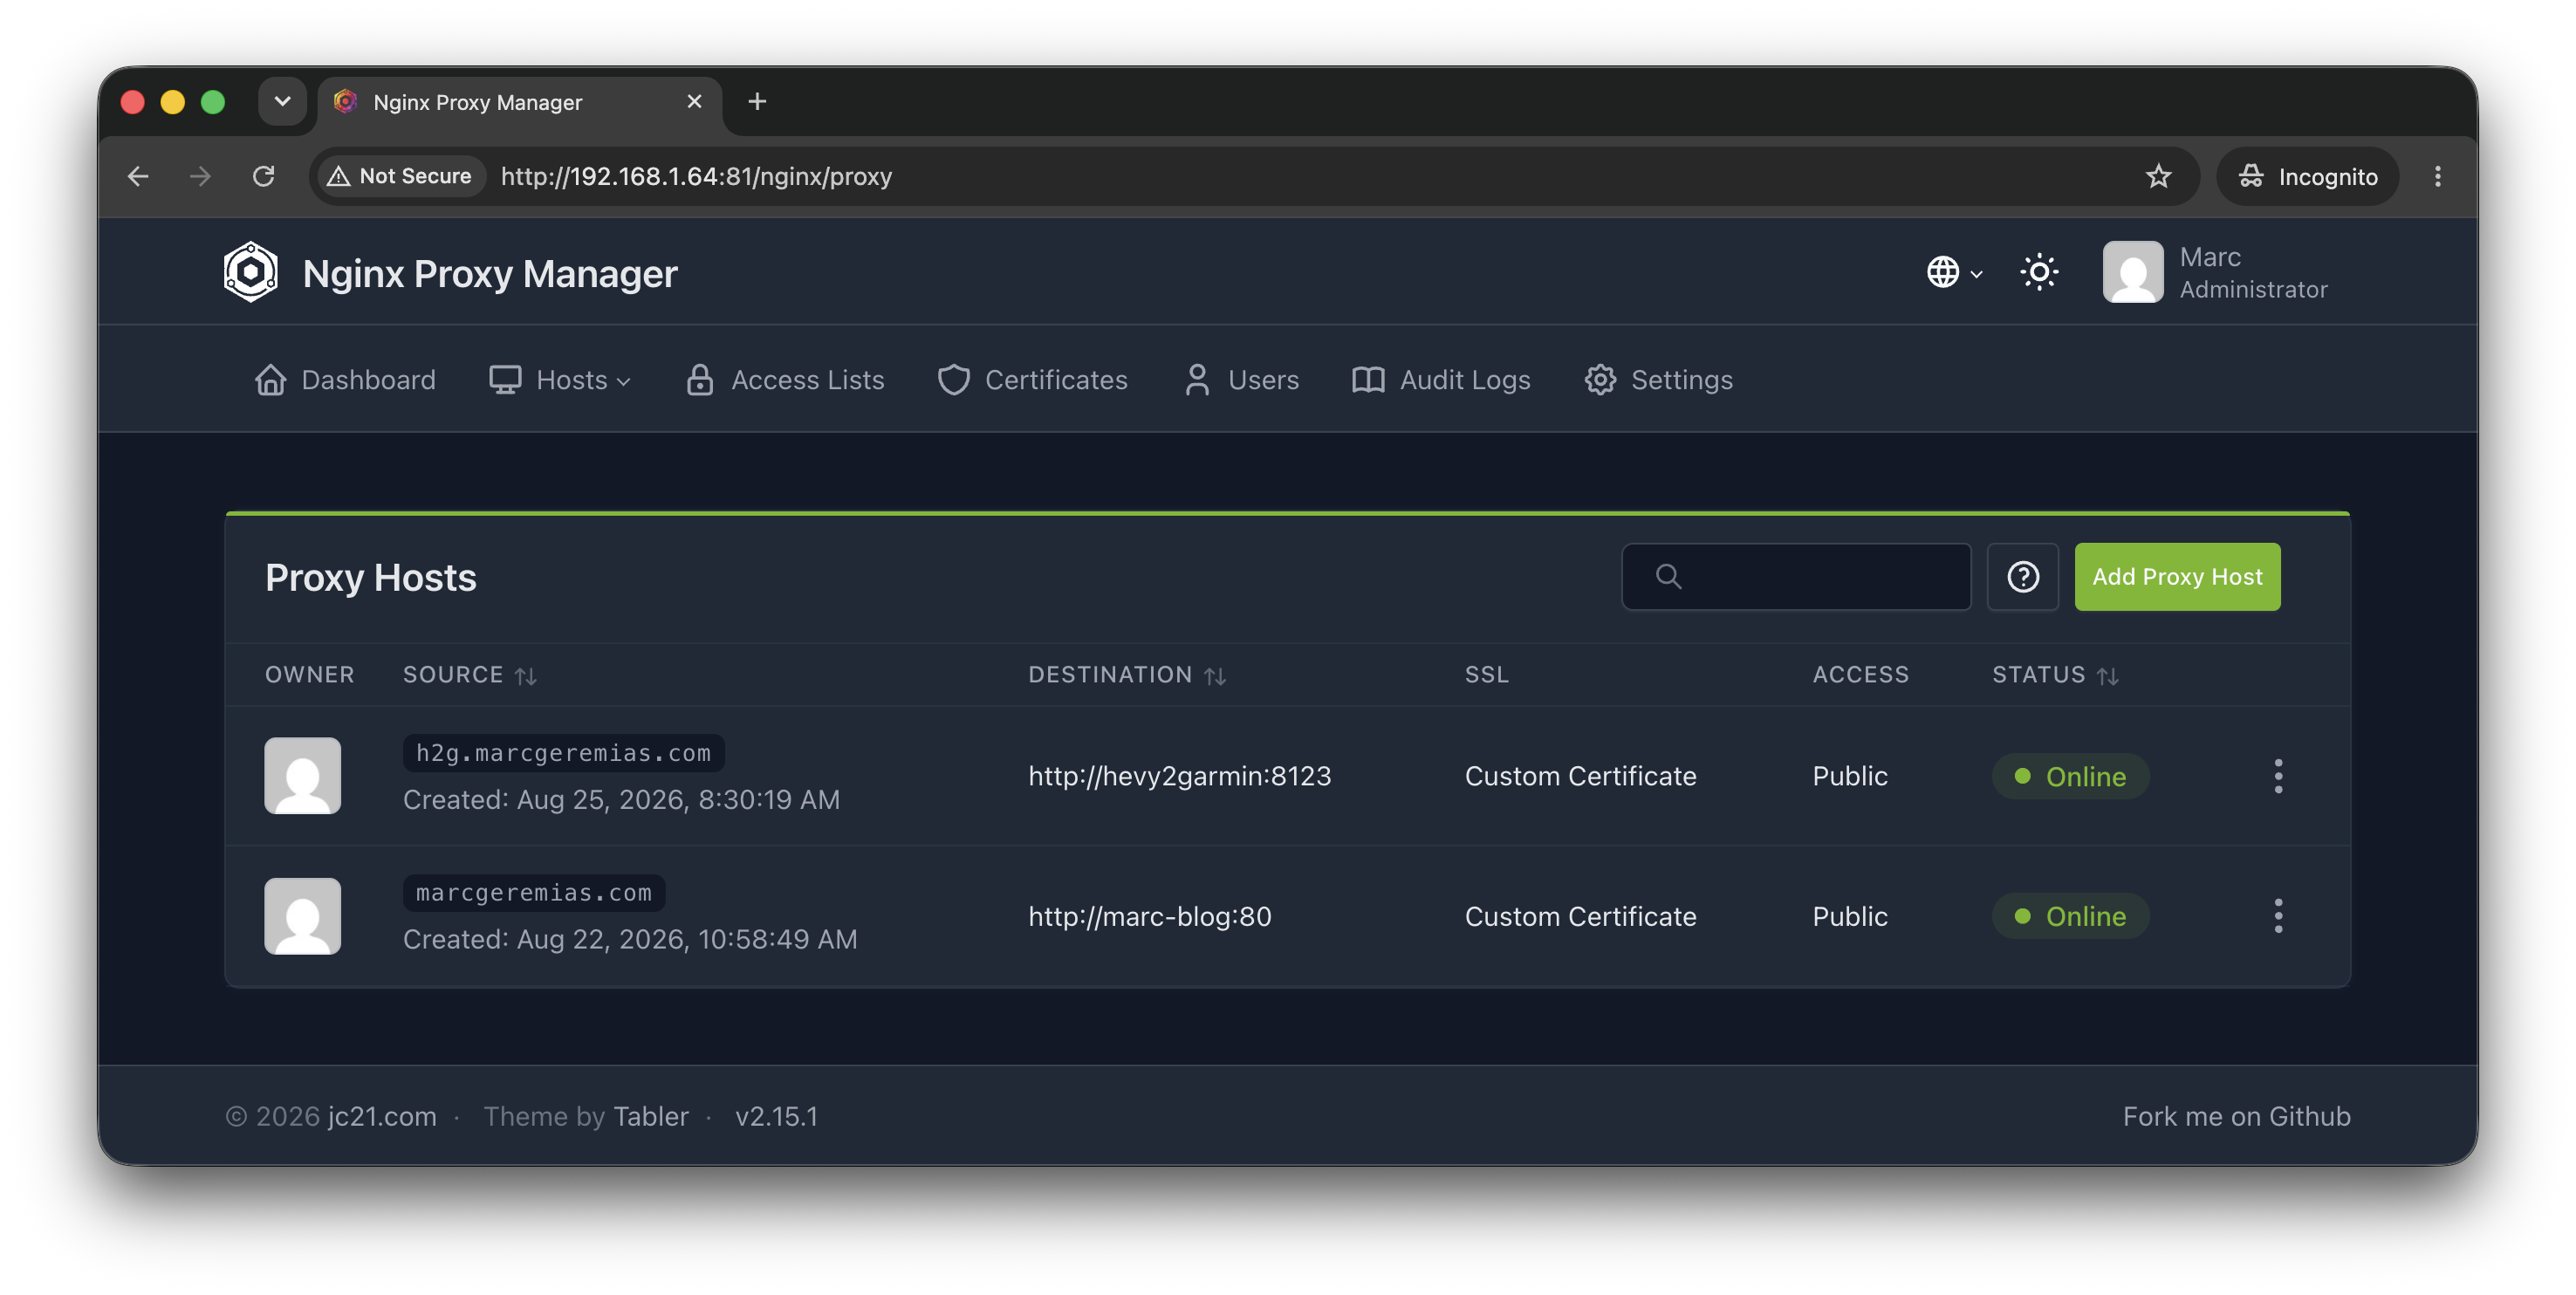Open Audit Logs page
2576x1295 pixels.
point(1441,380)
